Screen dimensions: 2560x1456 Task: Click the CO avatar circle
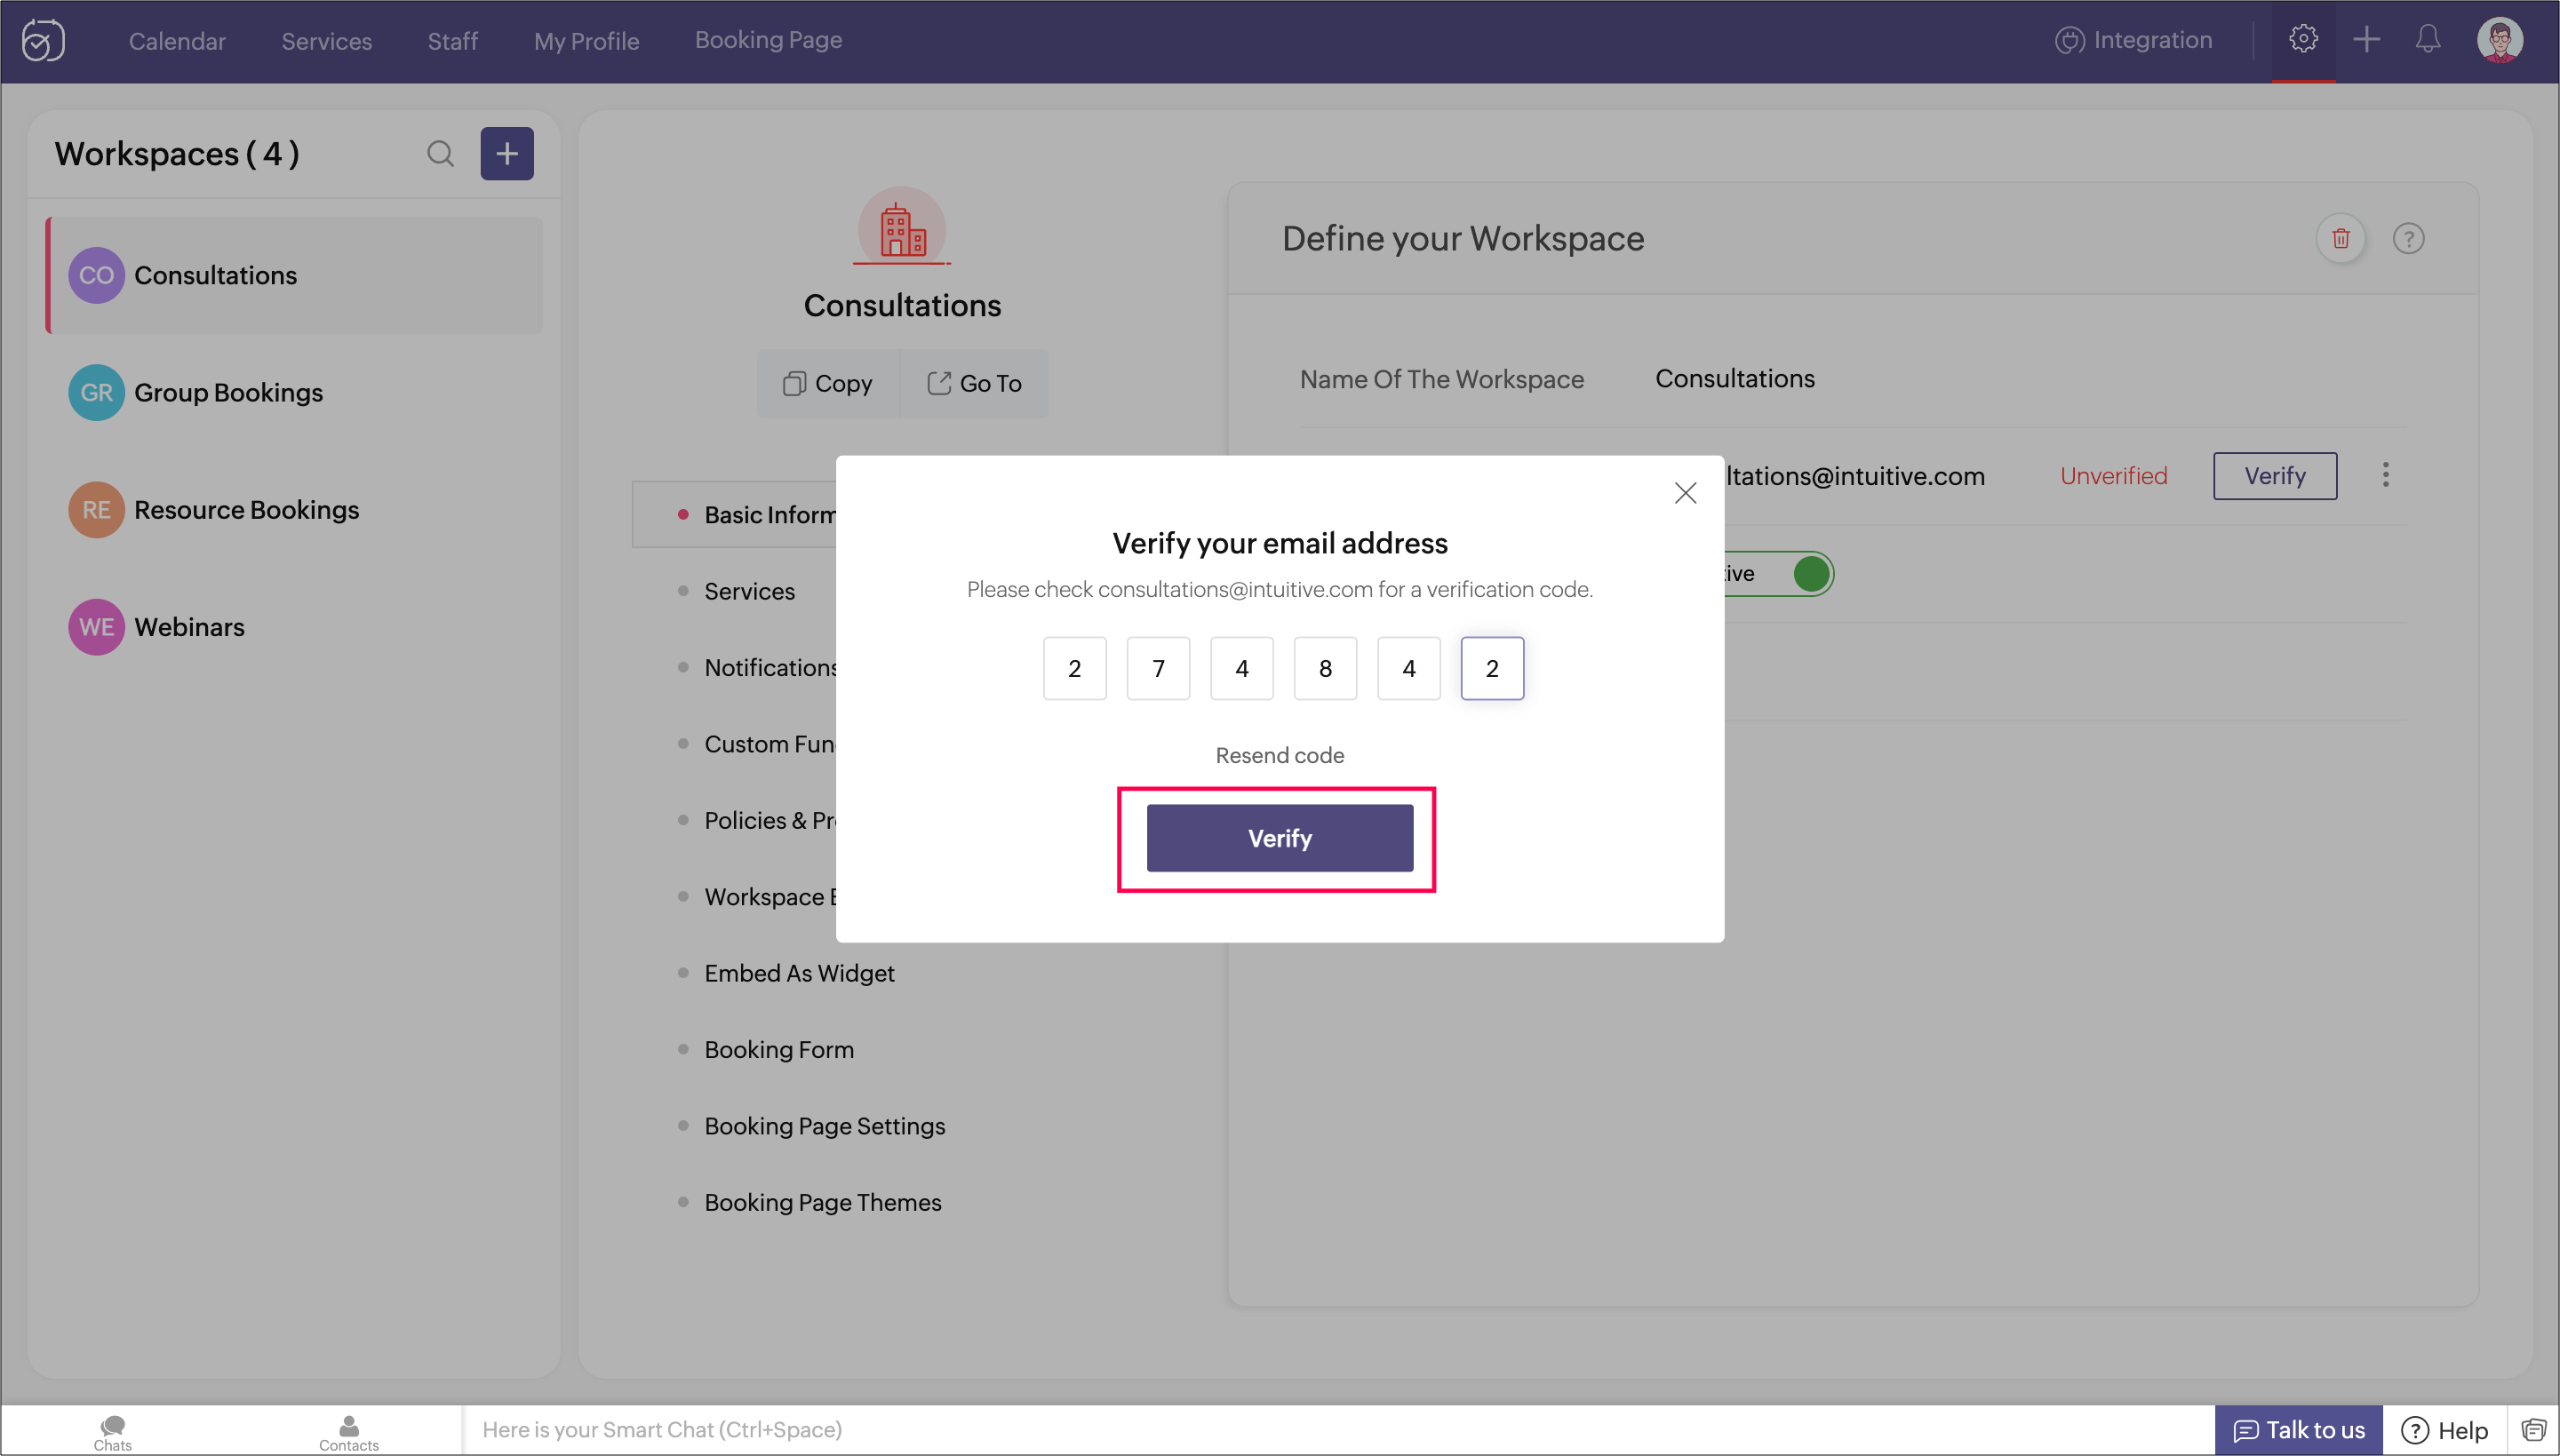[x=96, y=275]
